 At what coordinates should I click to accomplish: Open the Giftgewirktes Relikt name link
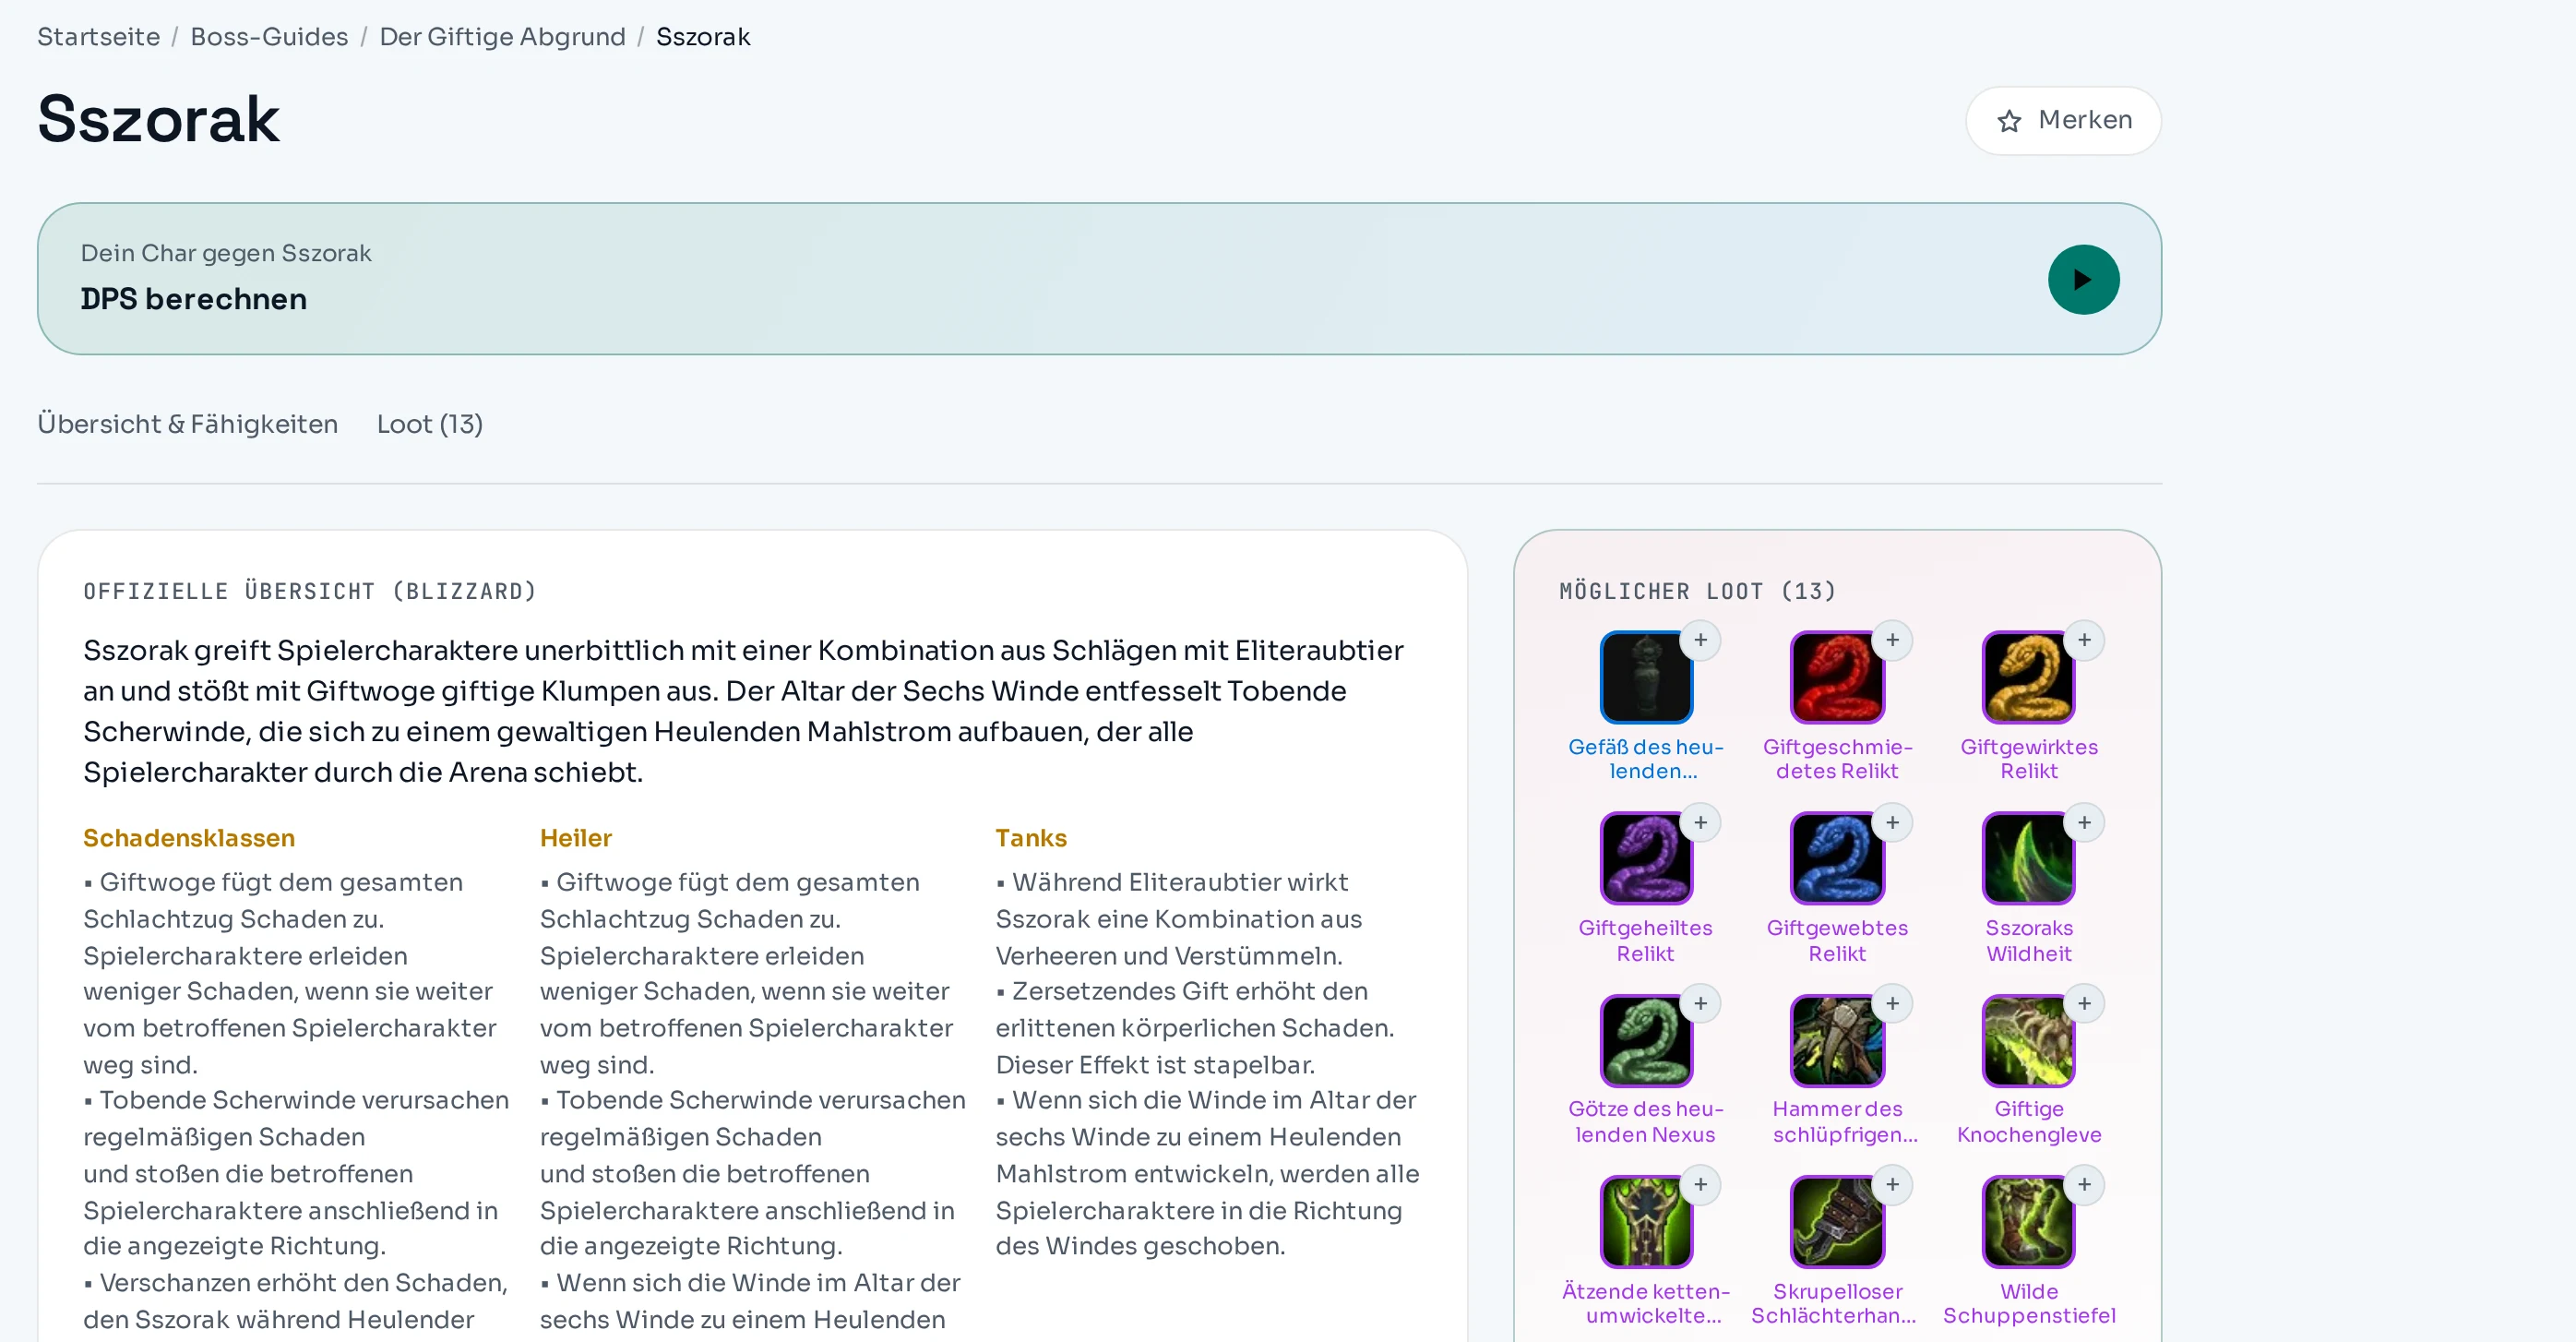2028,759
